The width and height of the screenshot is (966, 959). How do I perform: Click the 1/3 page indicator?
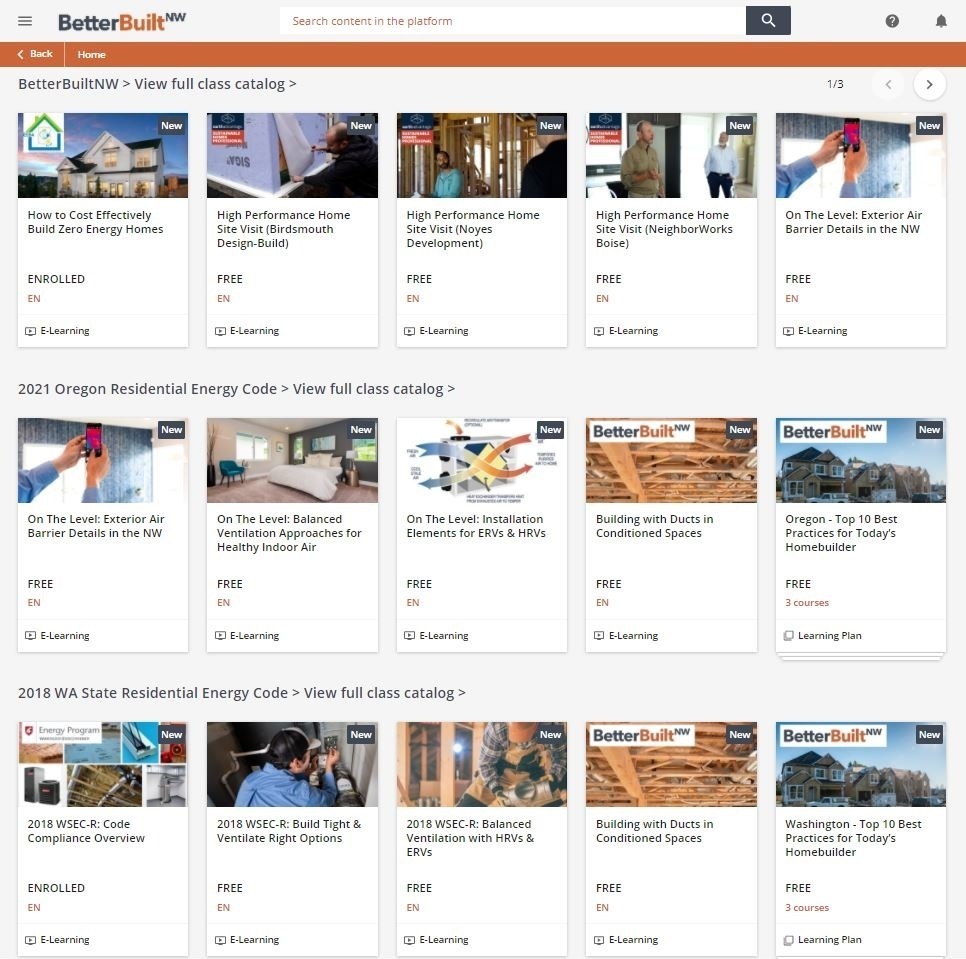pyautogui.click(x=835, y=84)
